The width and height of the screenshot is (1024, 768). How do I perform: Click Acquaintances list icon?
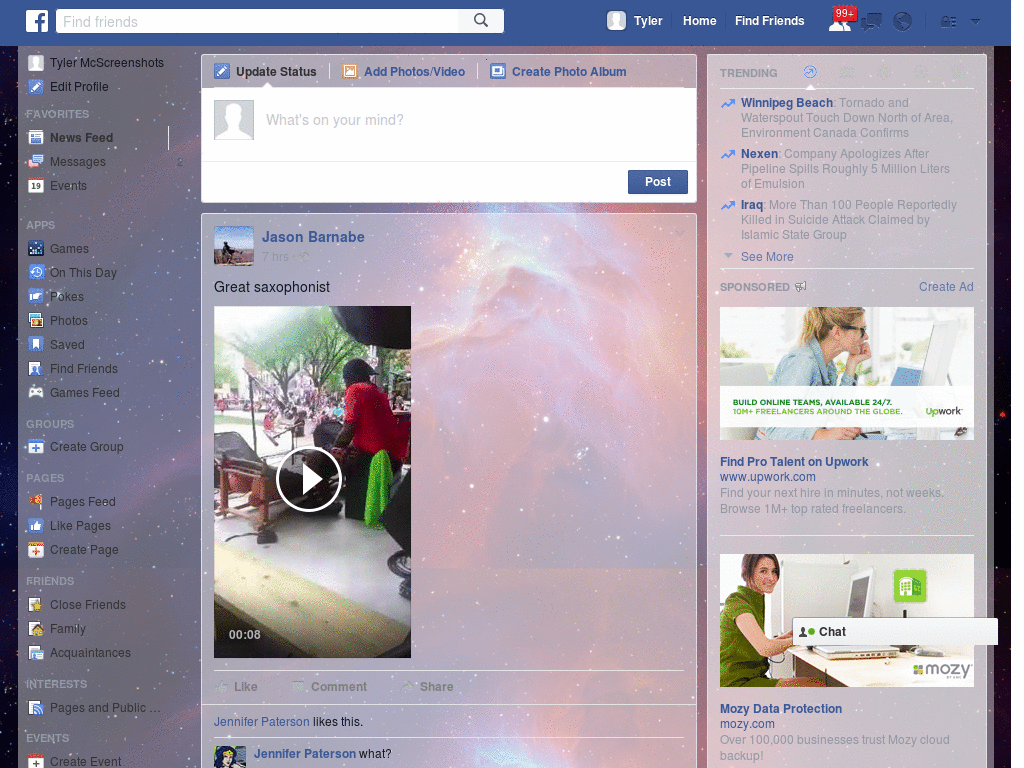(36, 653)
